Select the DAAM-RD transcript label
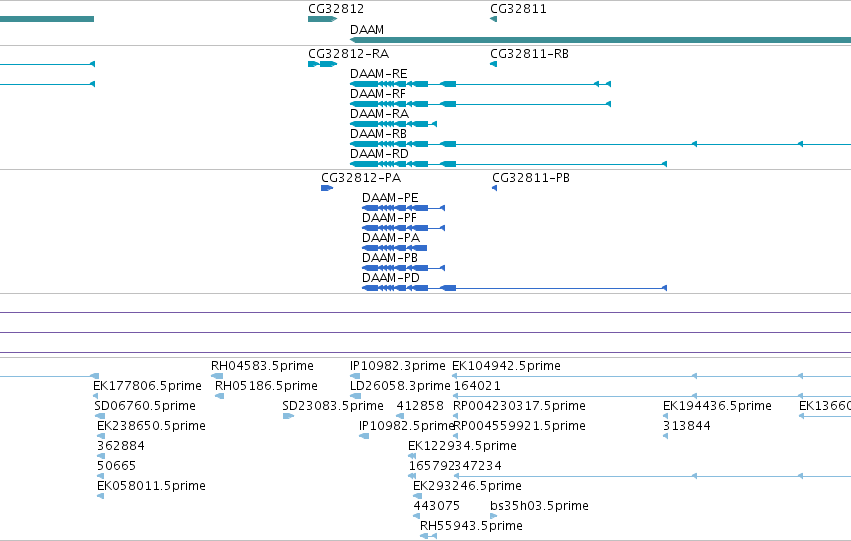This screenshot has width=851, height=541. [379, 154]
